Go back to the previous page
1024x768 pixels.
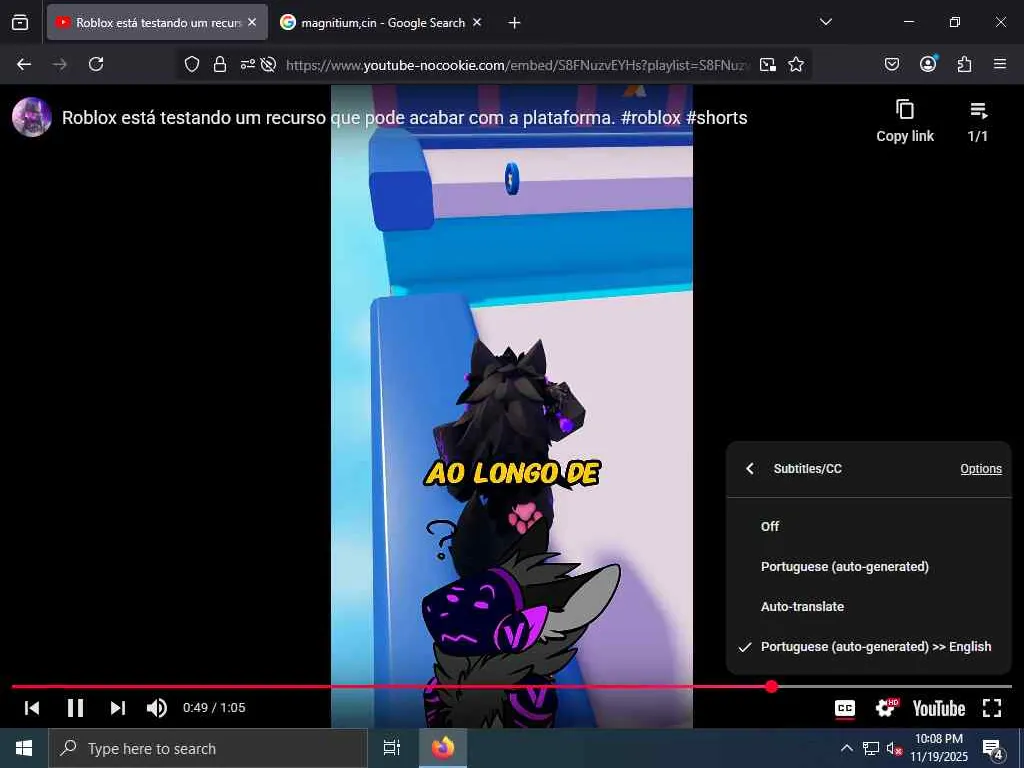coord(24,64)
